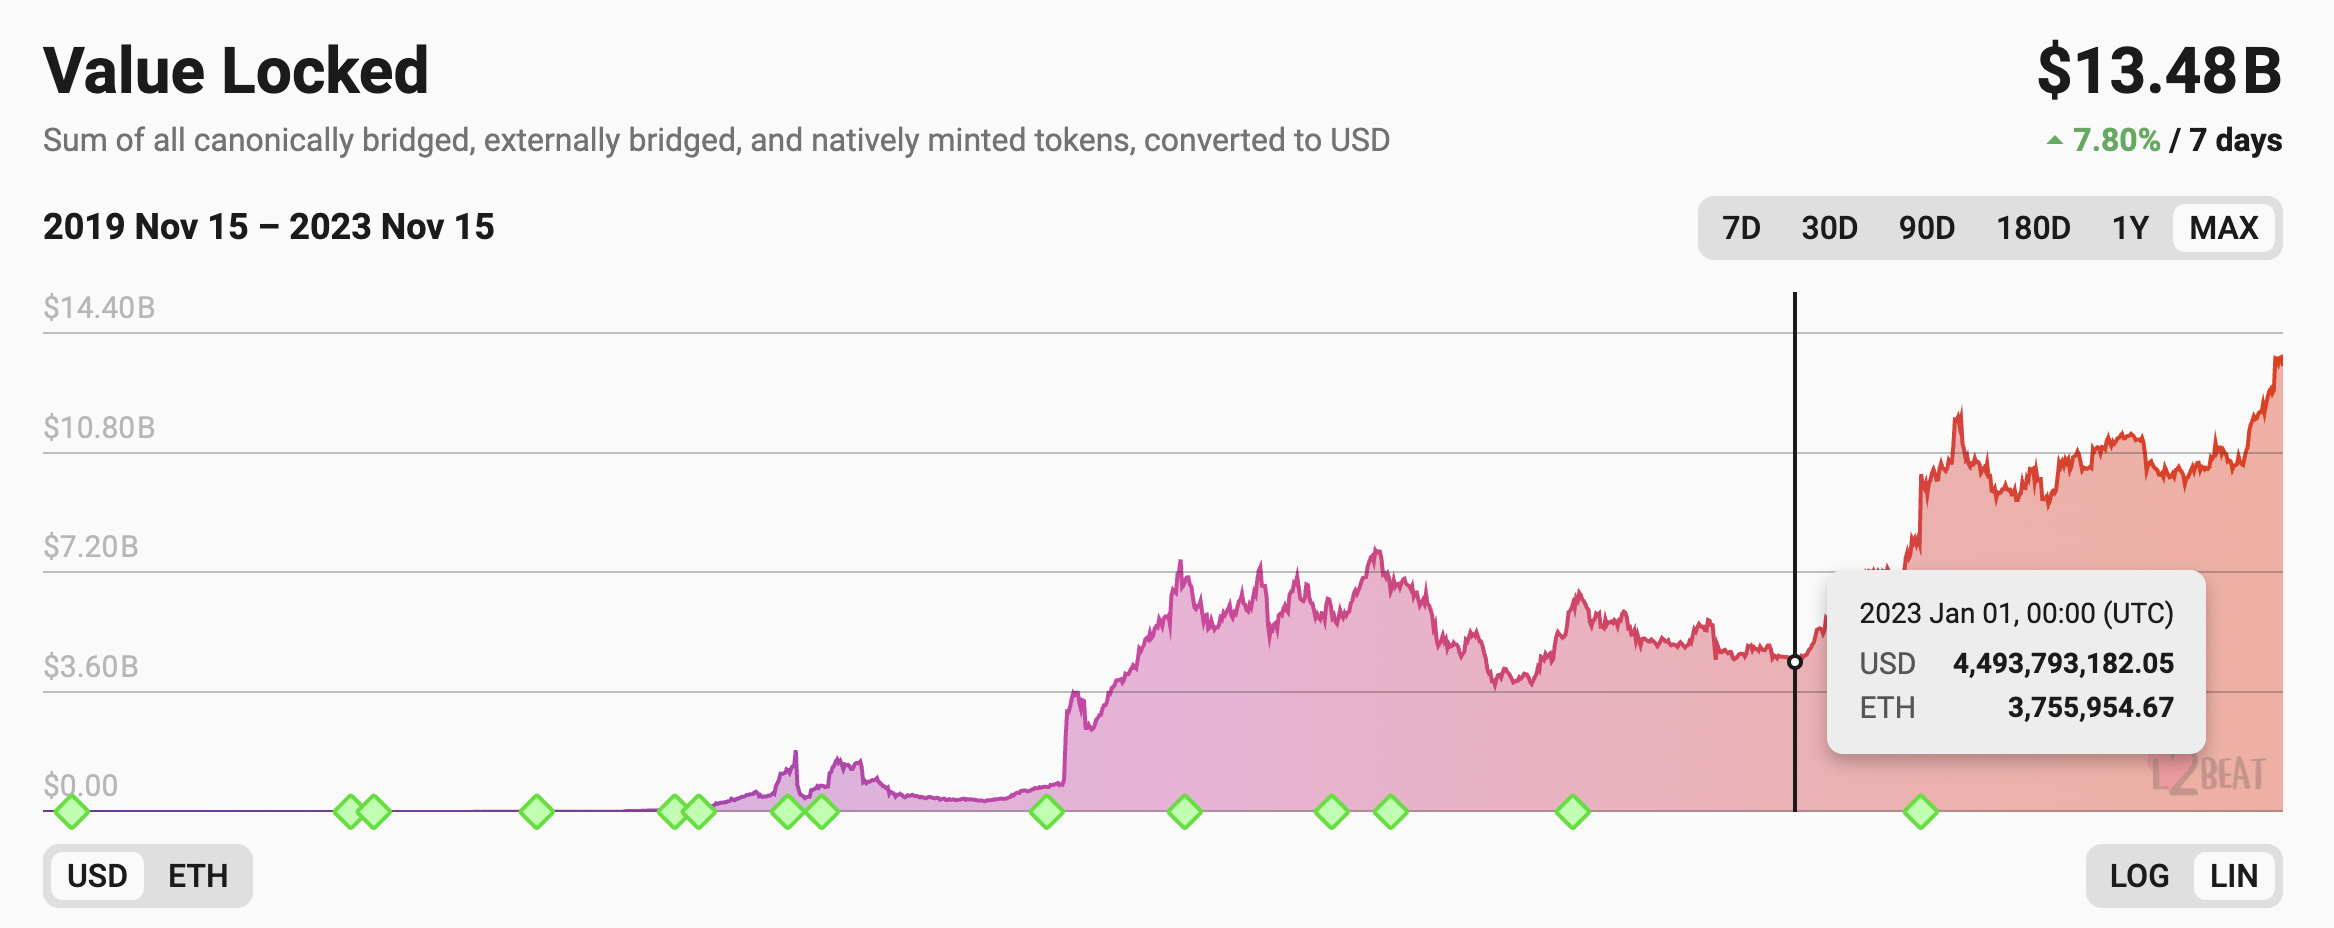Screen dimensions: 2334x928
Task: Switch to the 180D range
Action: [x=2033, y=228]
